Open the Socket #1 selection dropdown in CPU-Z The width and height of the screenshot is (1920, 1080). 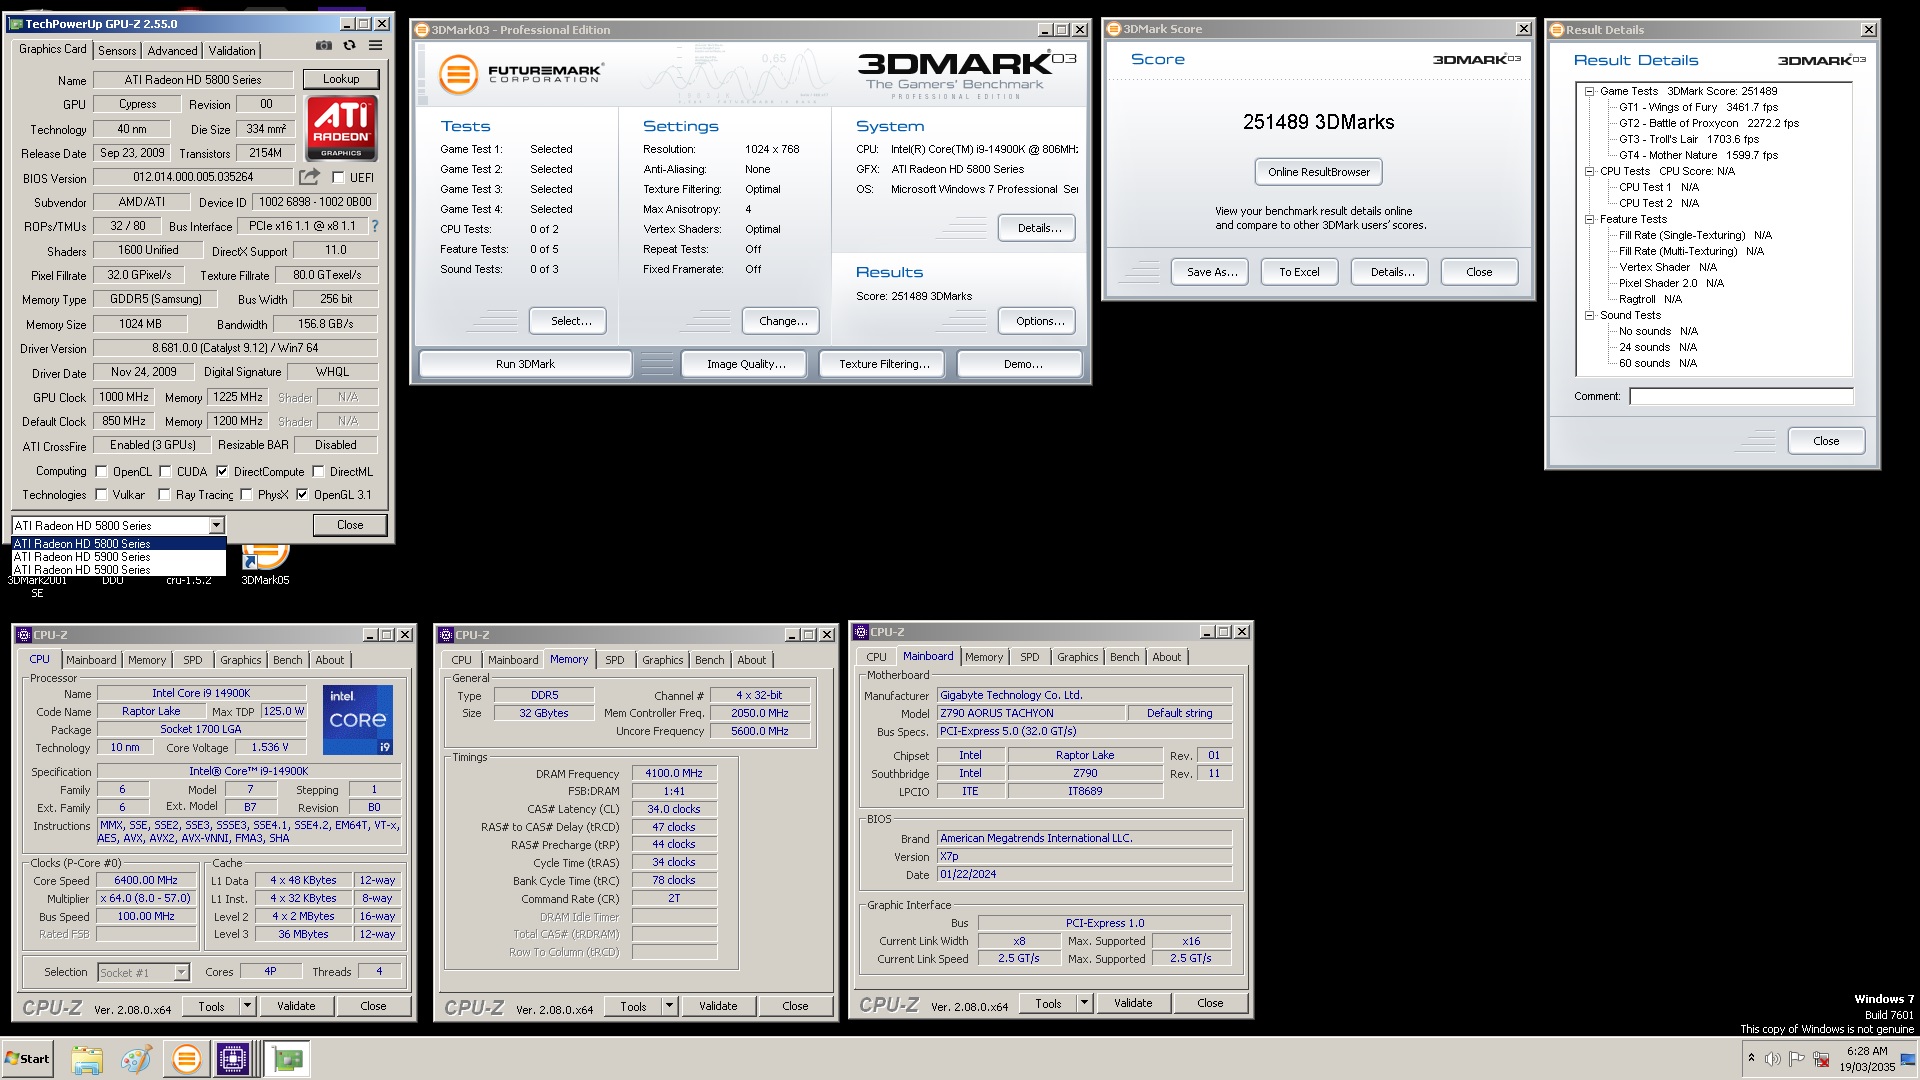pos(181,972)
